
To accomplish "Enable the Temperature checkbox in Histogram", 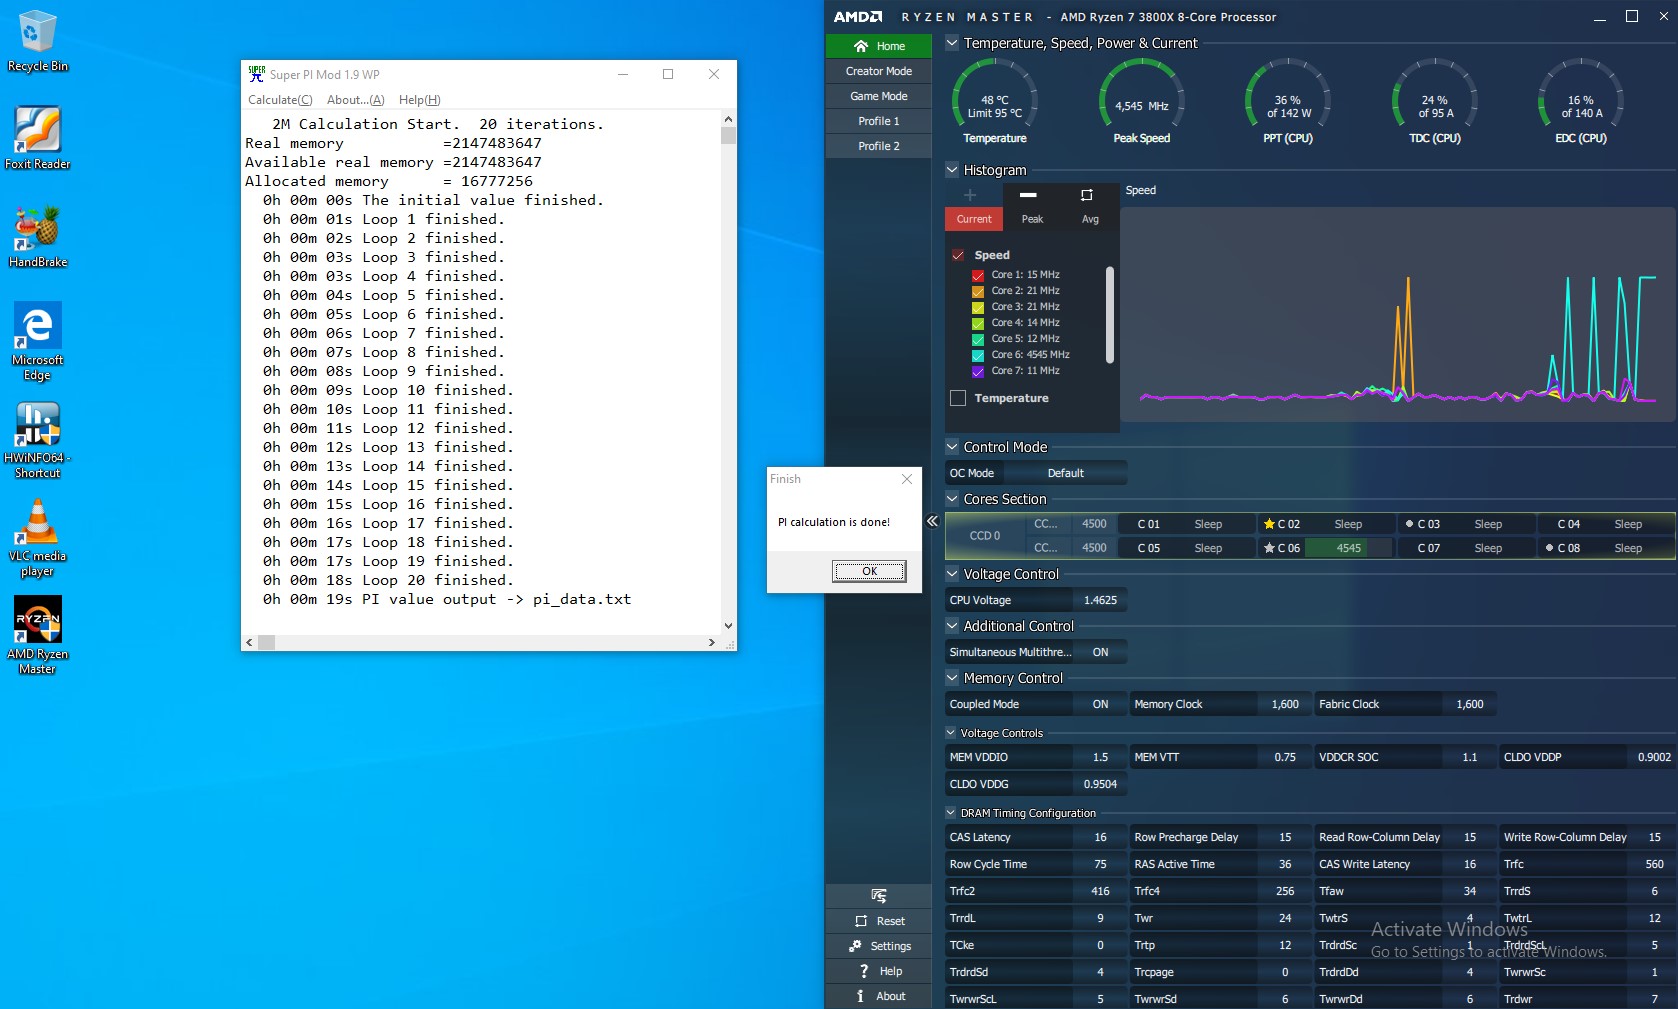I will pyautogui.click(x=958, y=398).
